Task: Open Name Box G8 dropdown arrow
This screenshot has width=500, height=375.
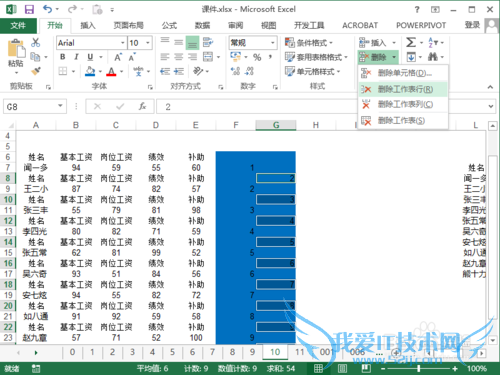Action: [60, 106]
